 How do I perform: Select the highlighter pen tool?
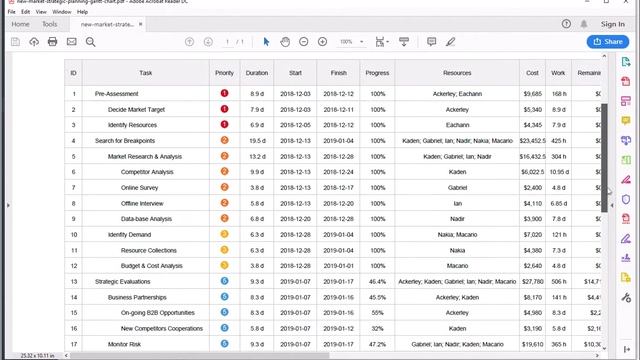(450, 42)
